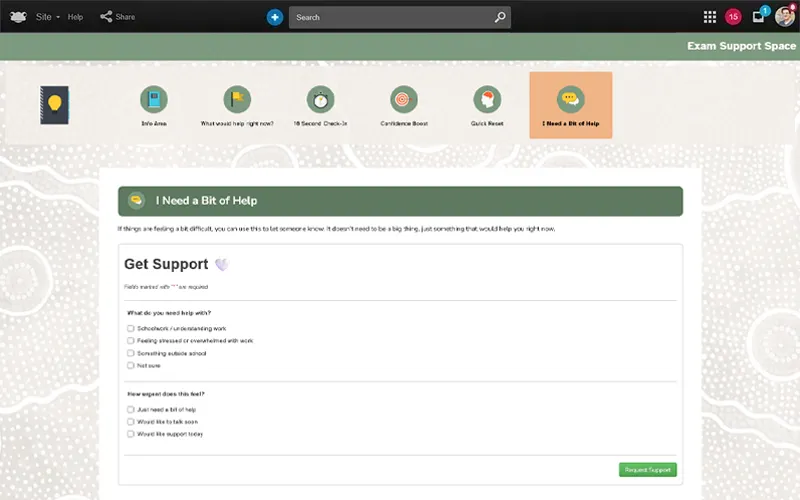Image resolution: width=800 pixels, height=500 pixels.
Task: Open the messages icon in top bar
Action: pyautogui.click(x=759, y=17)
